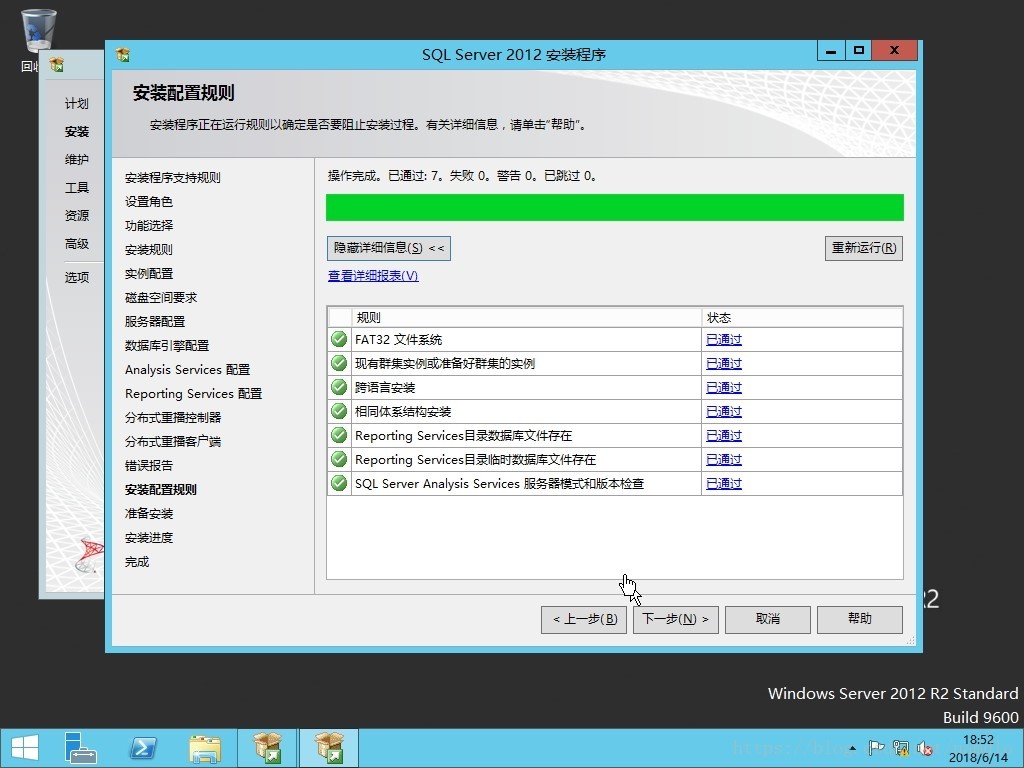Select 计划 in background installation center
Screen dimensions: 1024x768
pyautogui.click(x=76, y=103)
